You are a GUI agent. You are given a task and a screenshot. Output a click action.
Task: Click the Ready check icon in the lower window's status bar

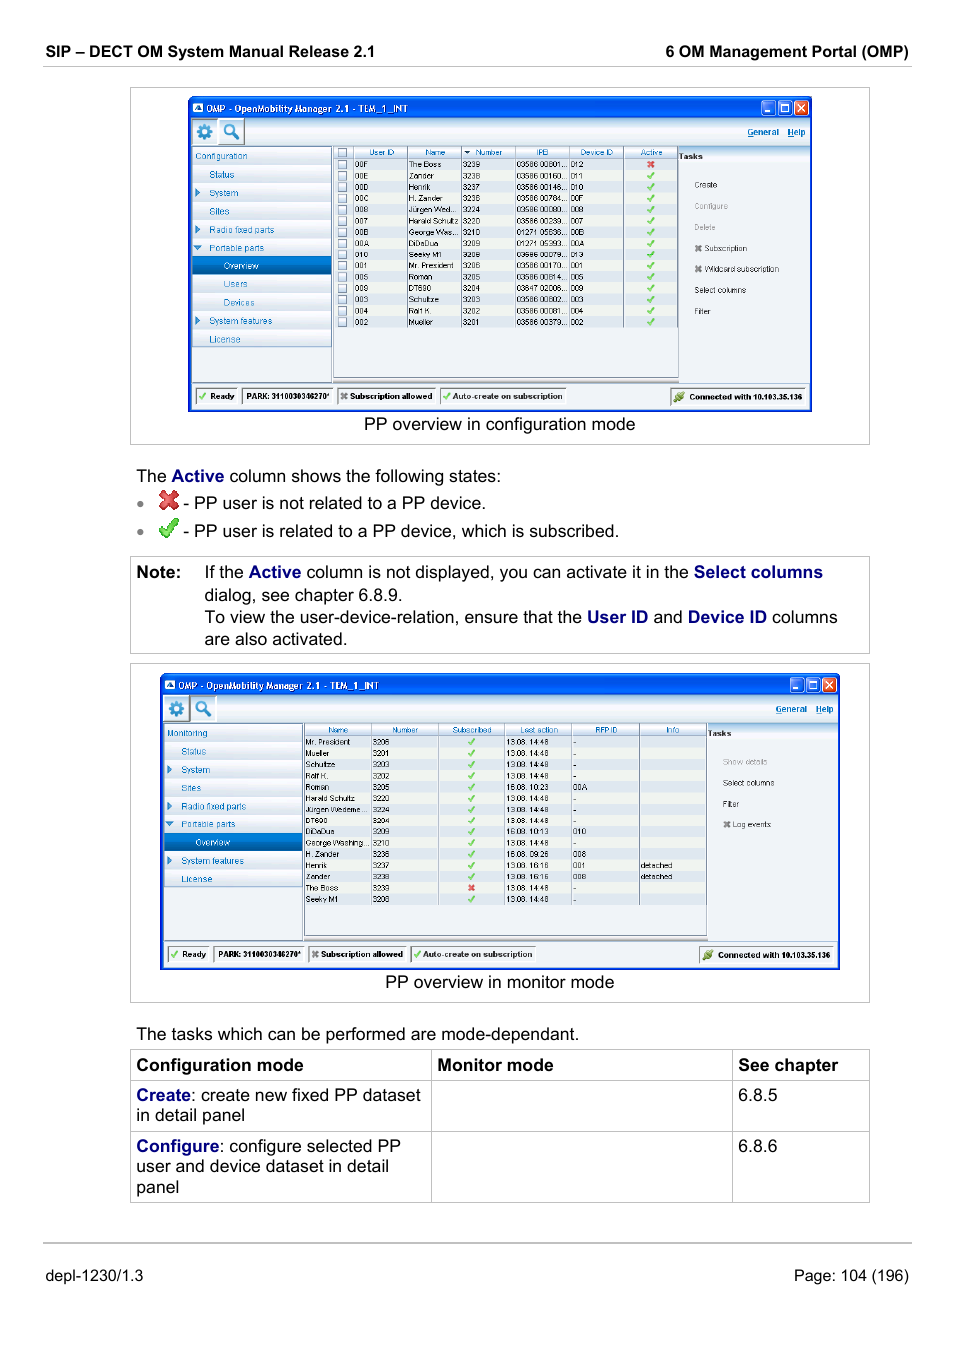[x=175, y=954]
